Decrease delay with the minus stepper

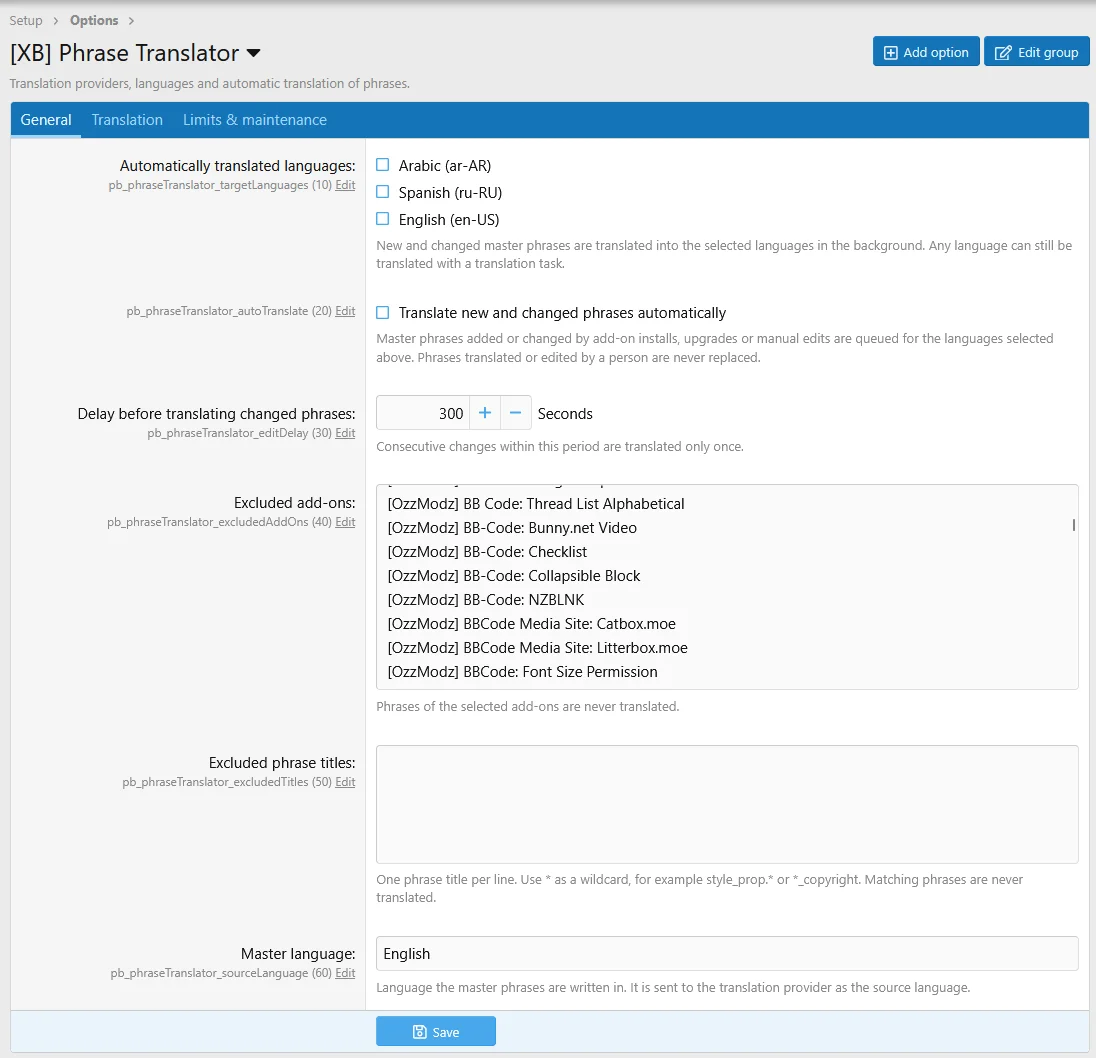(516, 413)
